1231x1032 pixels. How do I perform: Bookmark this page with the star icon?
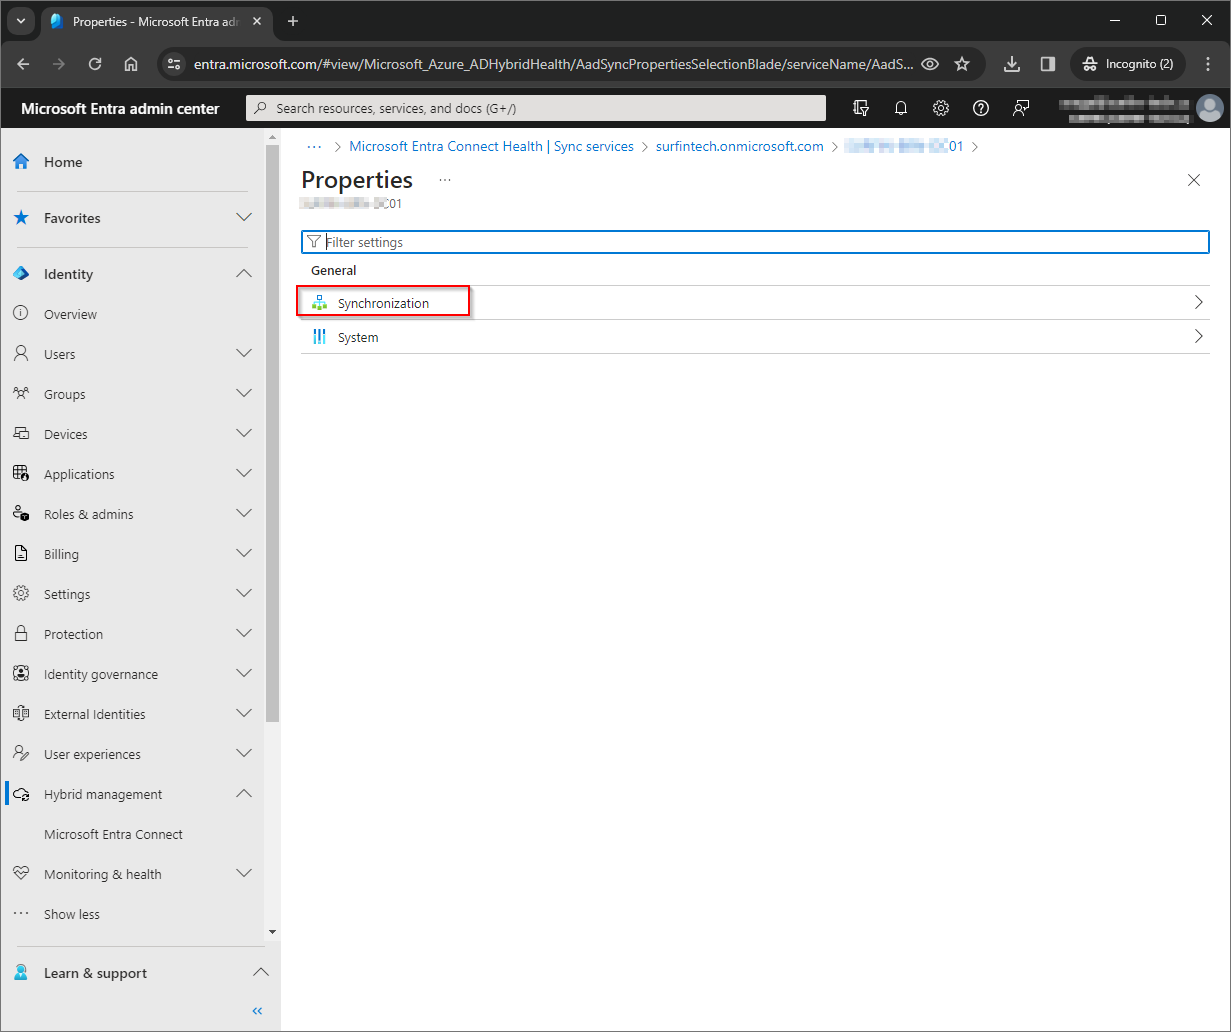coord(962,64)
